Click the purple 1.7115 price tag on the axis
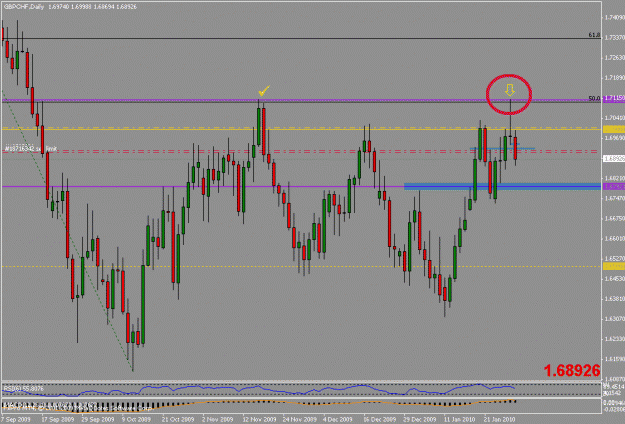 pos(614,98)
